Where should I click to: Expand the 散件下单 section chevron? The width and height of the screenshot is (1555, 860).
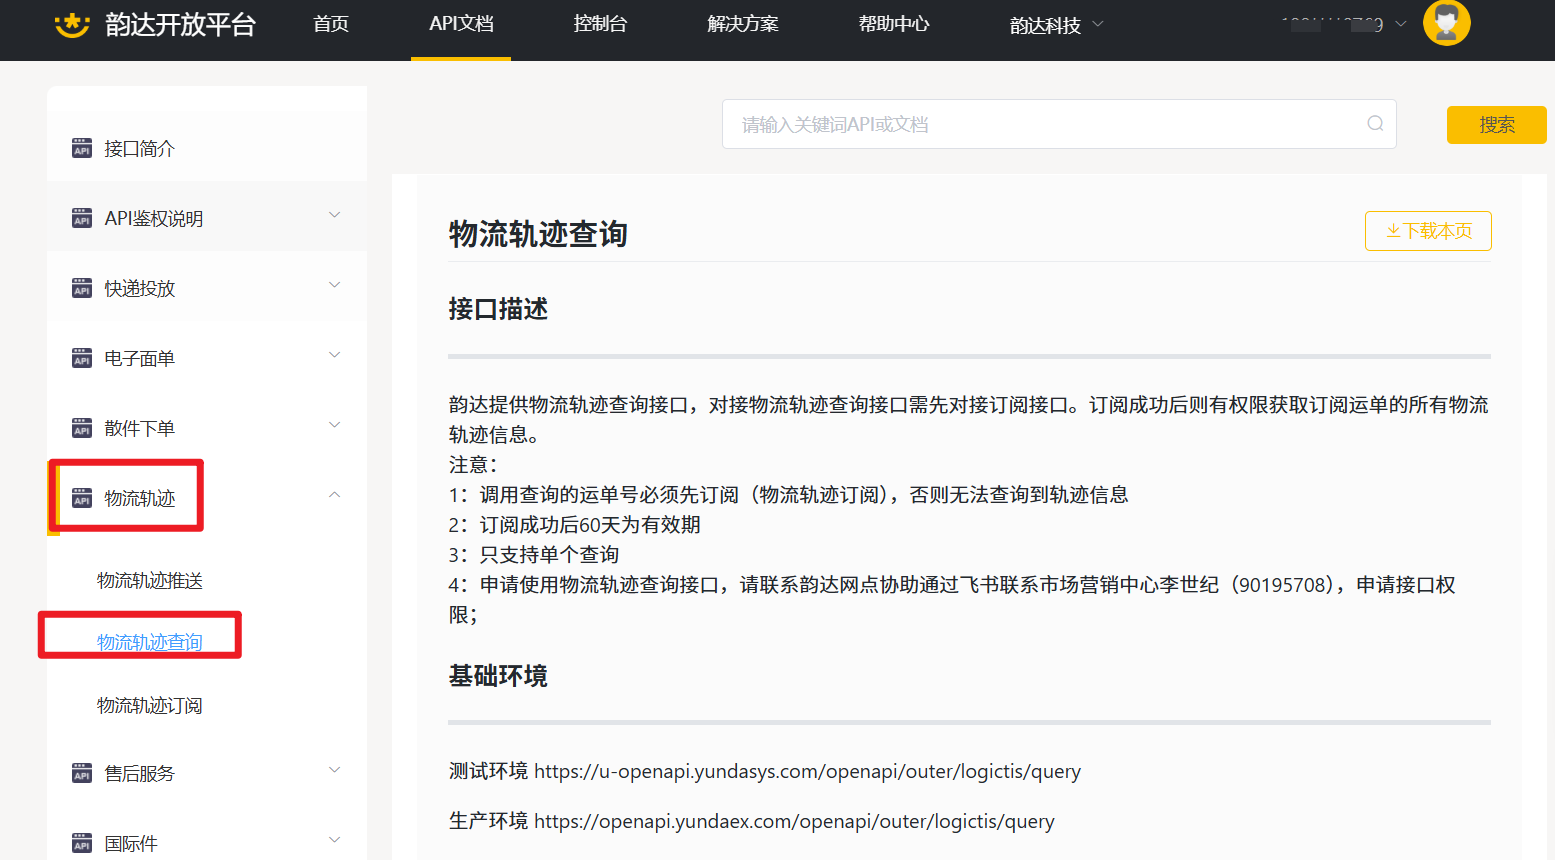click(335, 425)
